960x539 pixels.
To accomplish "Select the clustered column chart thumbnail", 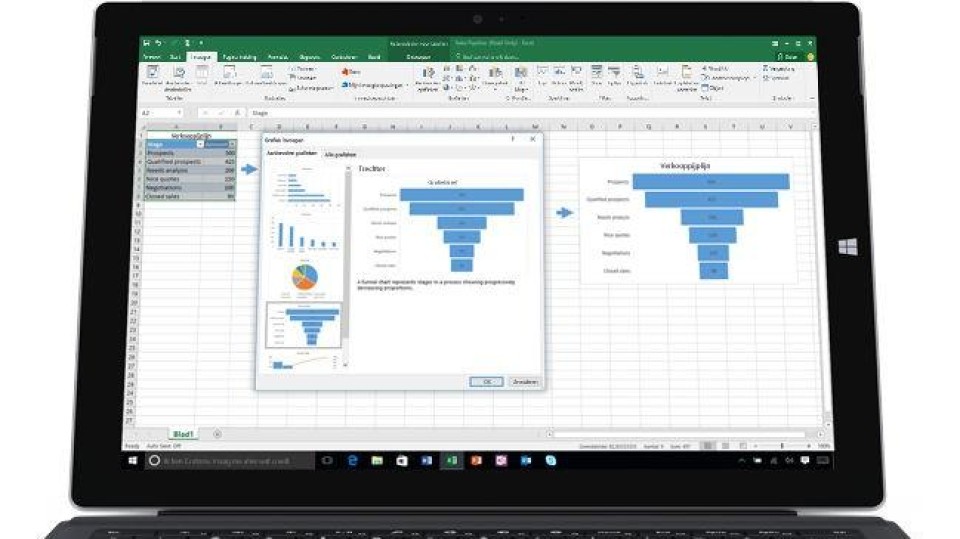I will pos(304,235).
